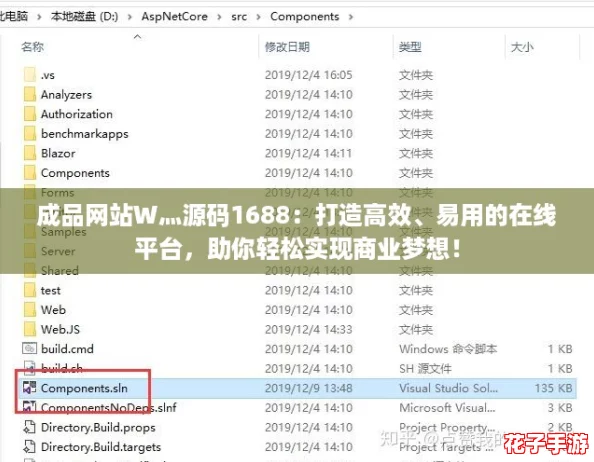This screenshot has height=462, width=594.
Task: Select the Blazor folder name
Action: click(58, 153)
